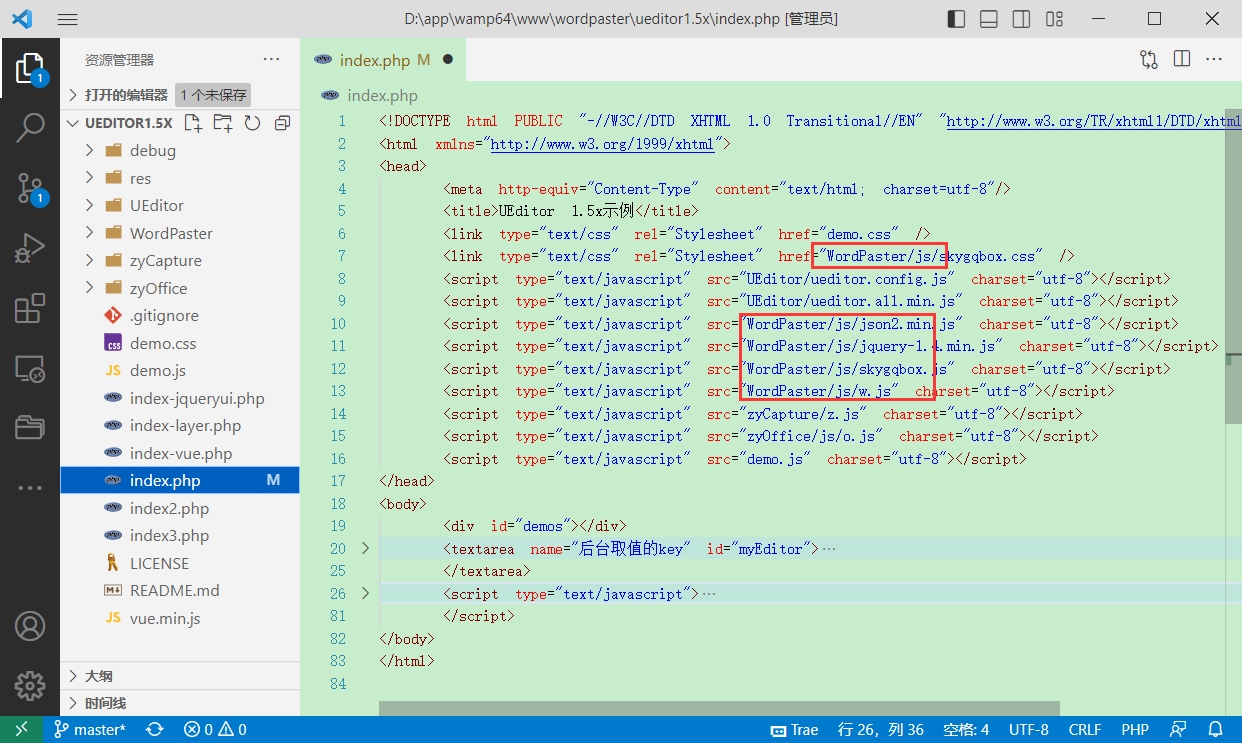Expand the folded textarea at line 20
This screenshot has width=1242, height=743.
tap(365, 548)
